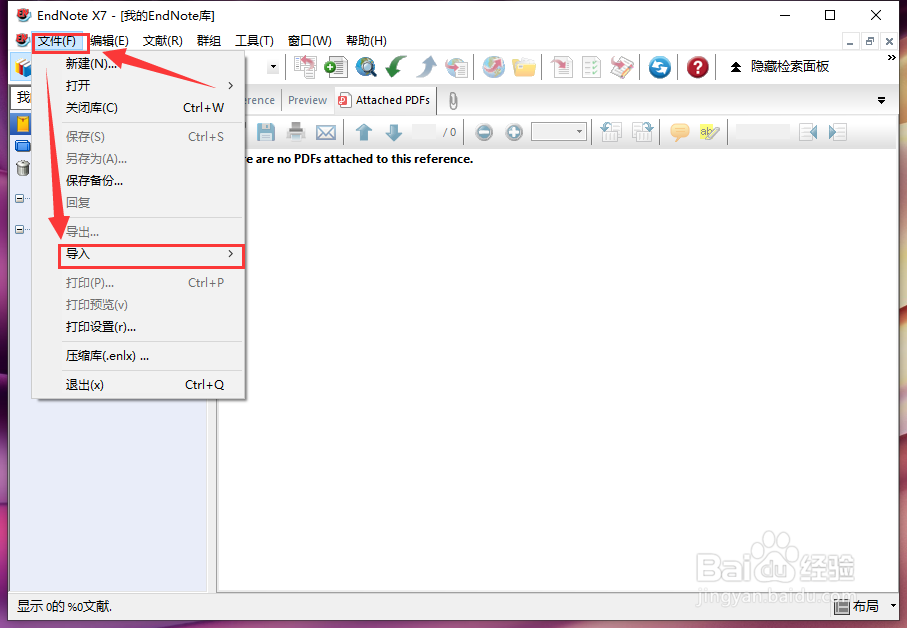Screen dimensions: 907x628
Task: Rotate PDF page counterclockwise icon
Action: point(611,132)
